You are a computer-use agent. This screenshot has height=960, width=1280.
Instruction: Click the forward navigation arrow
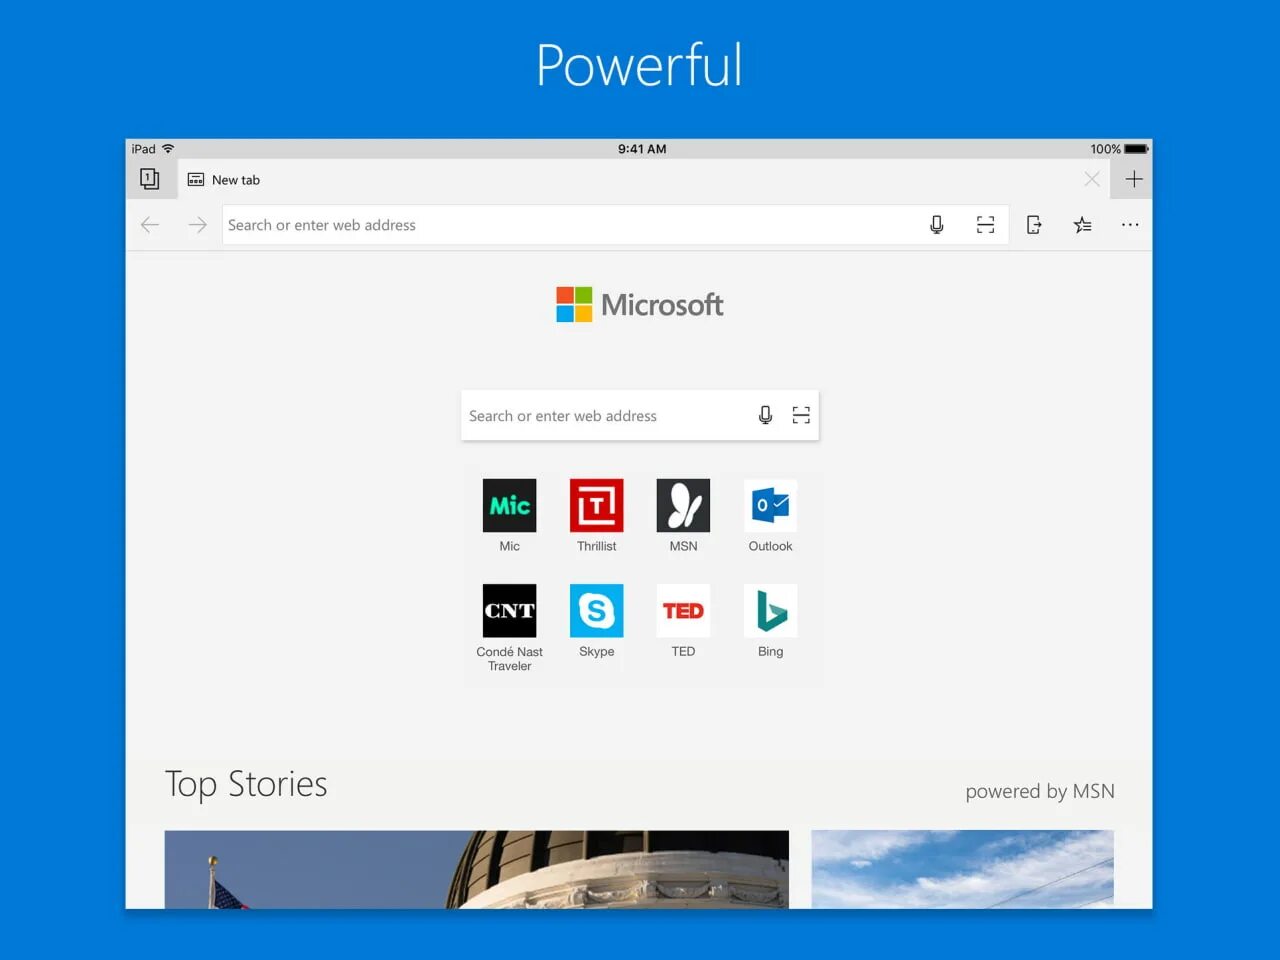[x=197, y=224]
